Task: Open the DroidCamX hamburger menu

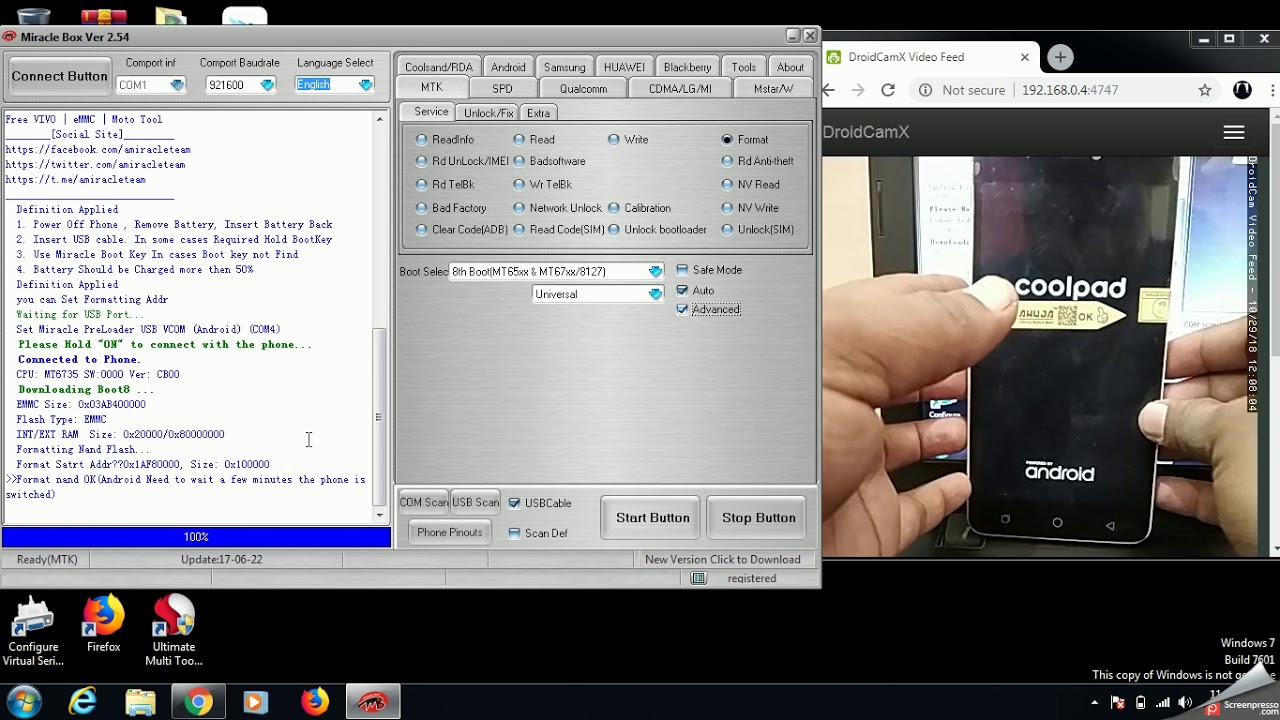Action: point(1234,132)
